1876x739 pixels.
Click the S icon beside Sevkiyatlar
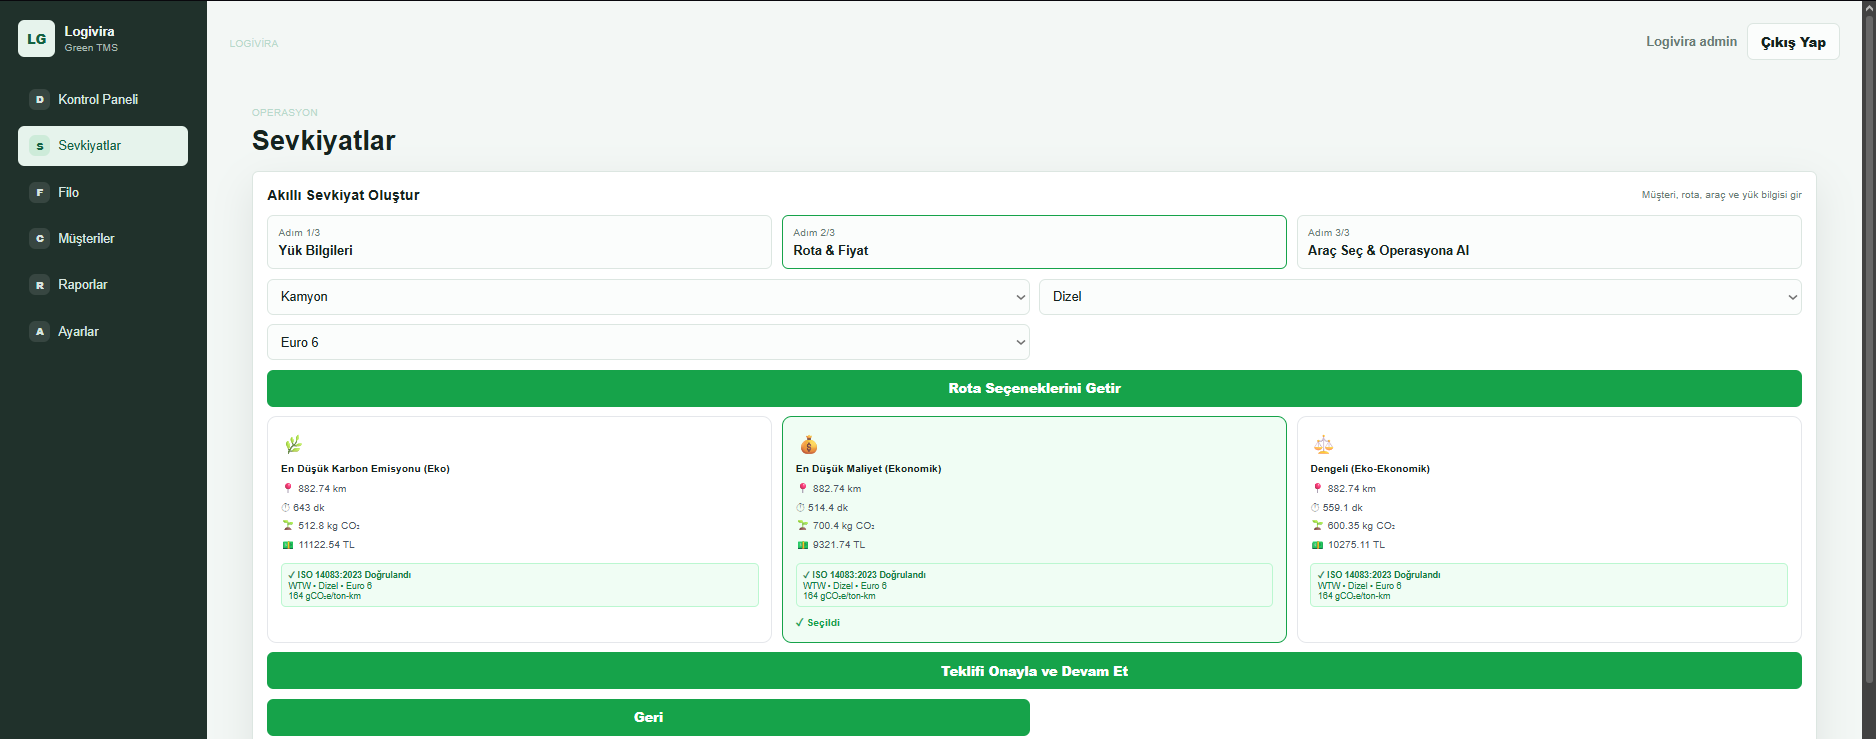[x=40, y=146]
